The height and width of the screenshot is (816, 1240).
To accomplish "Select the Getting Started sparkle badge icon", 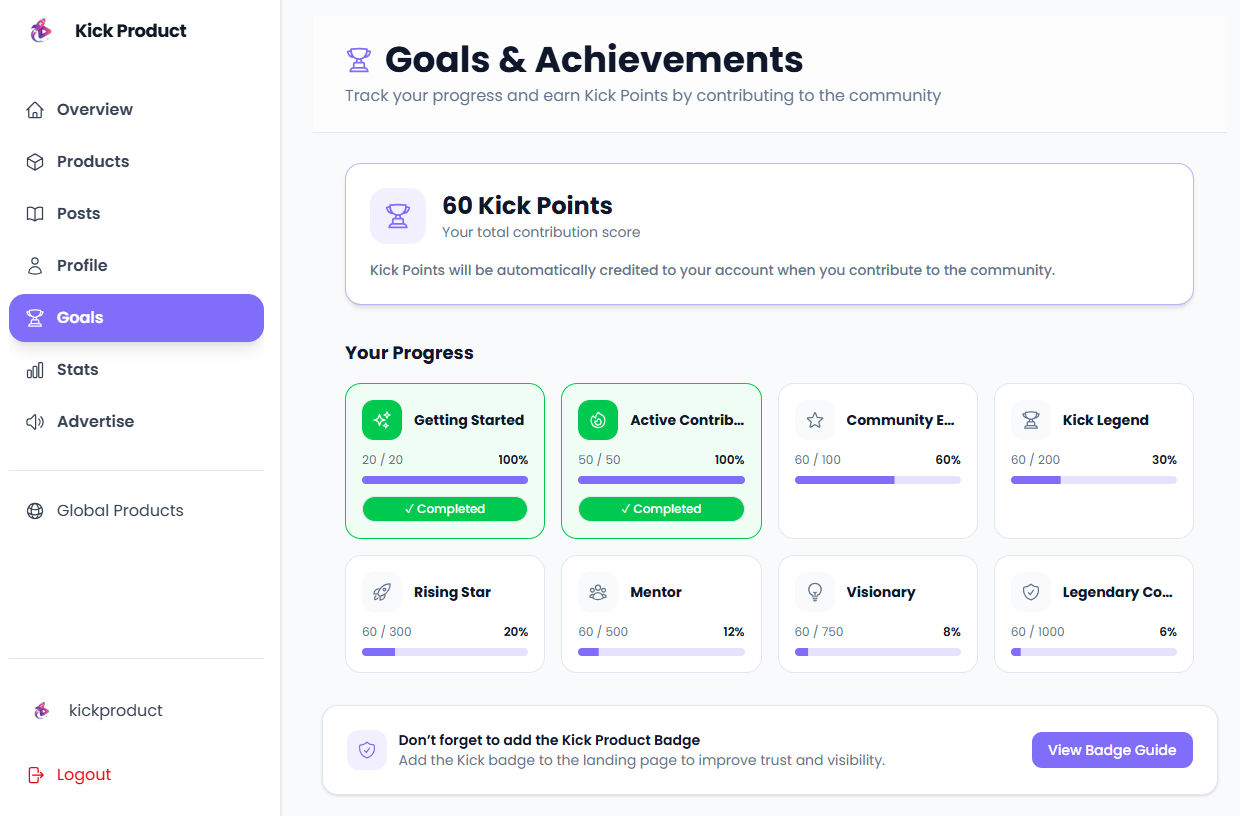I will pos(381,420).
